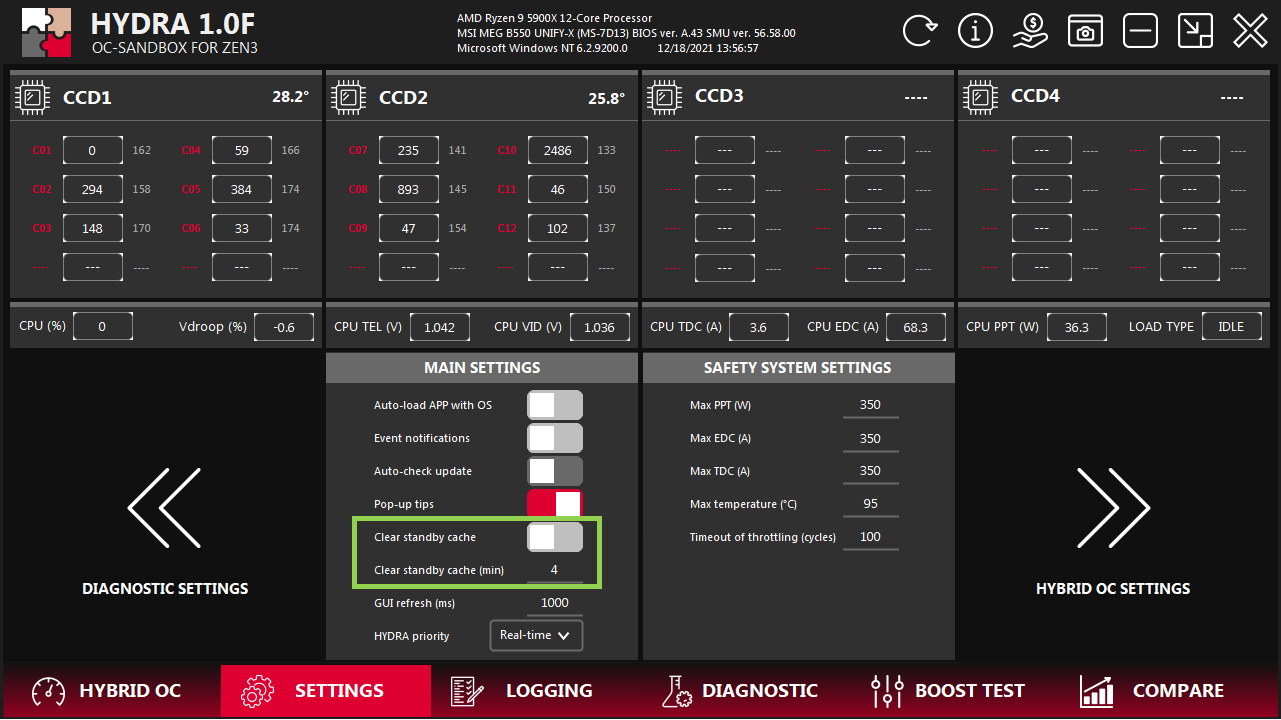Click the AMD Ryzen 9 5900X processor text

554,18
